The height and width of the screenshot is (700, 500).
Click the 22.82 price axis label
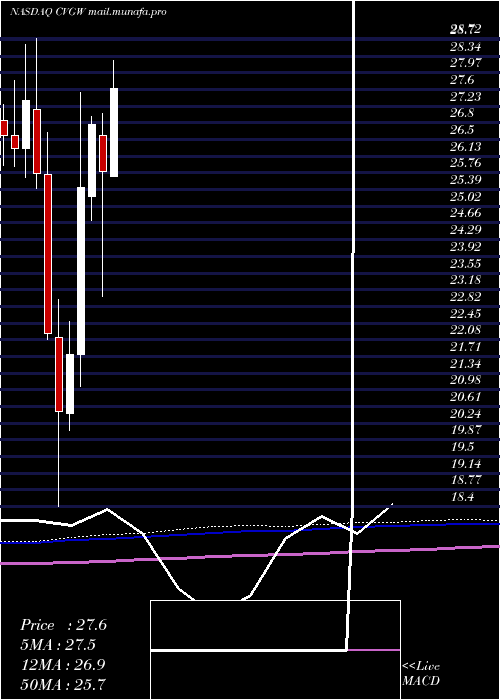pyautogui.click(x=466, y=296)
